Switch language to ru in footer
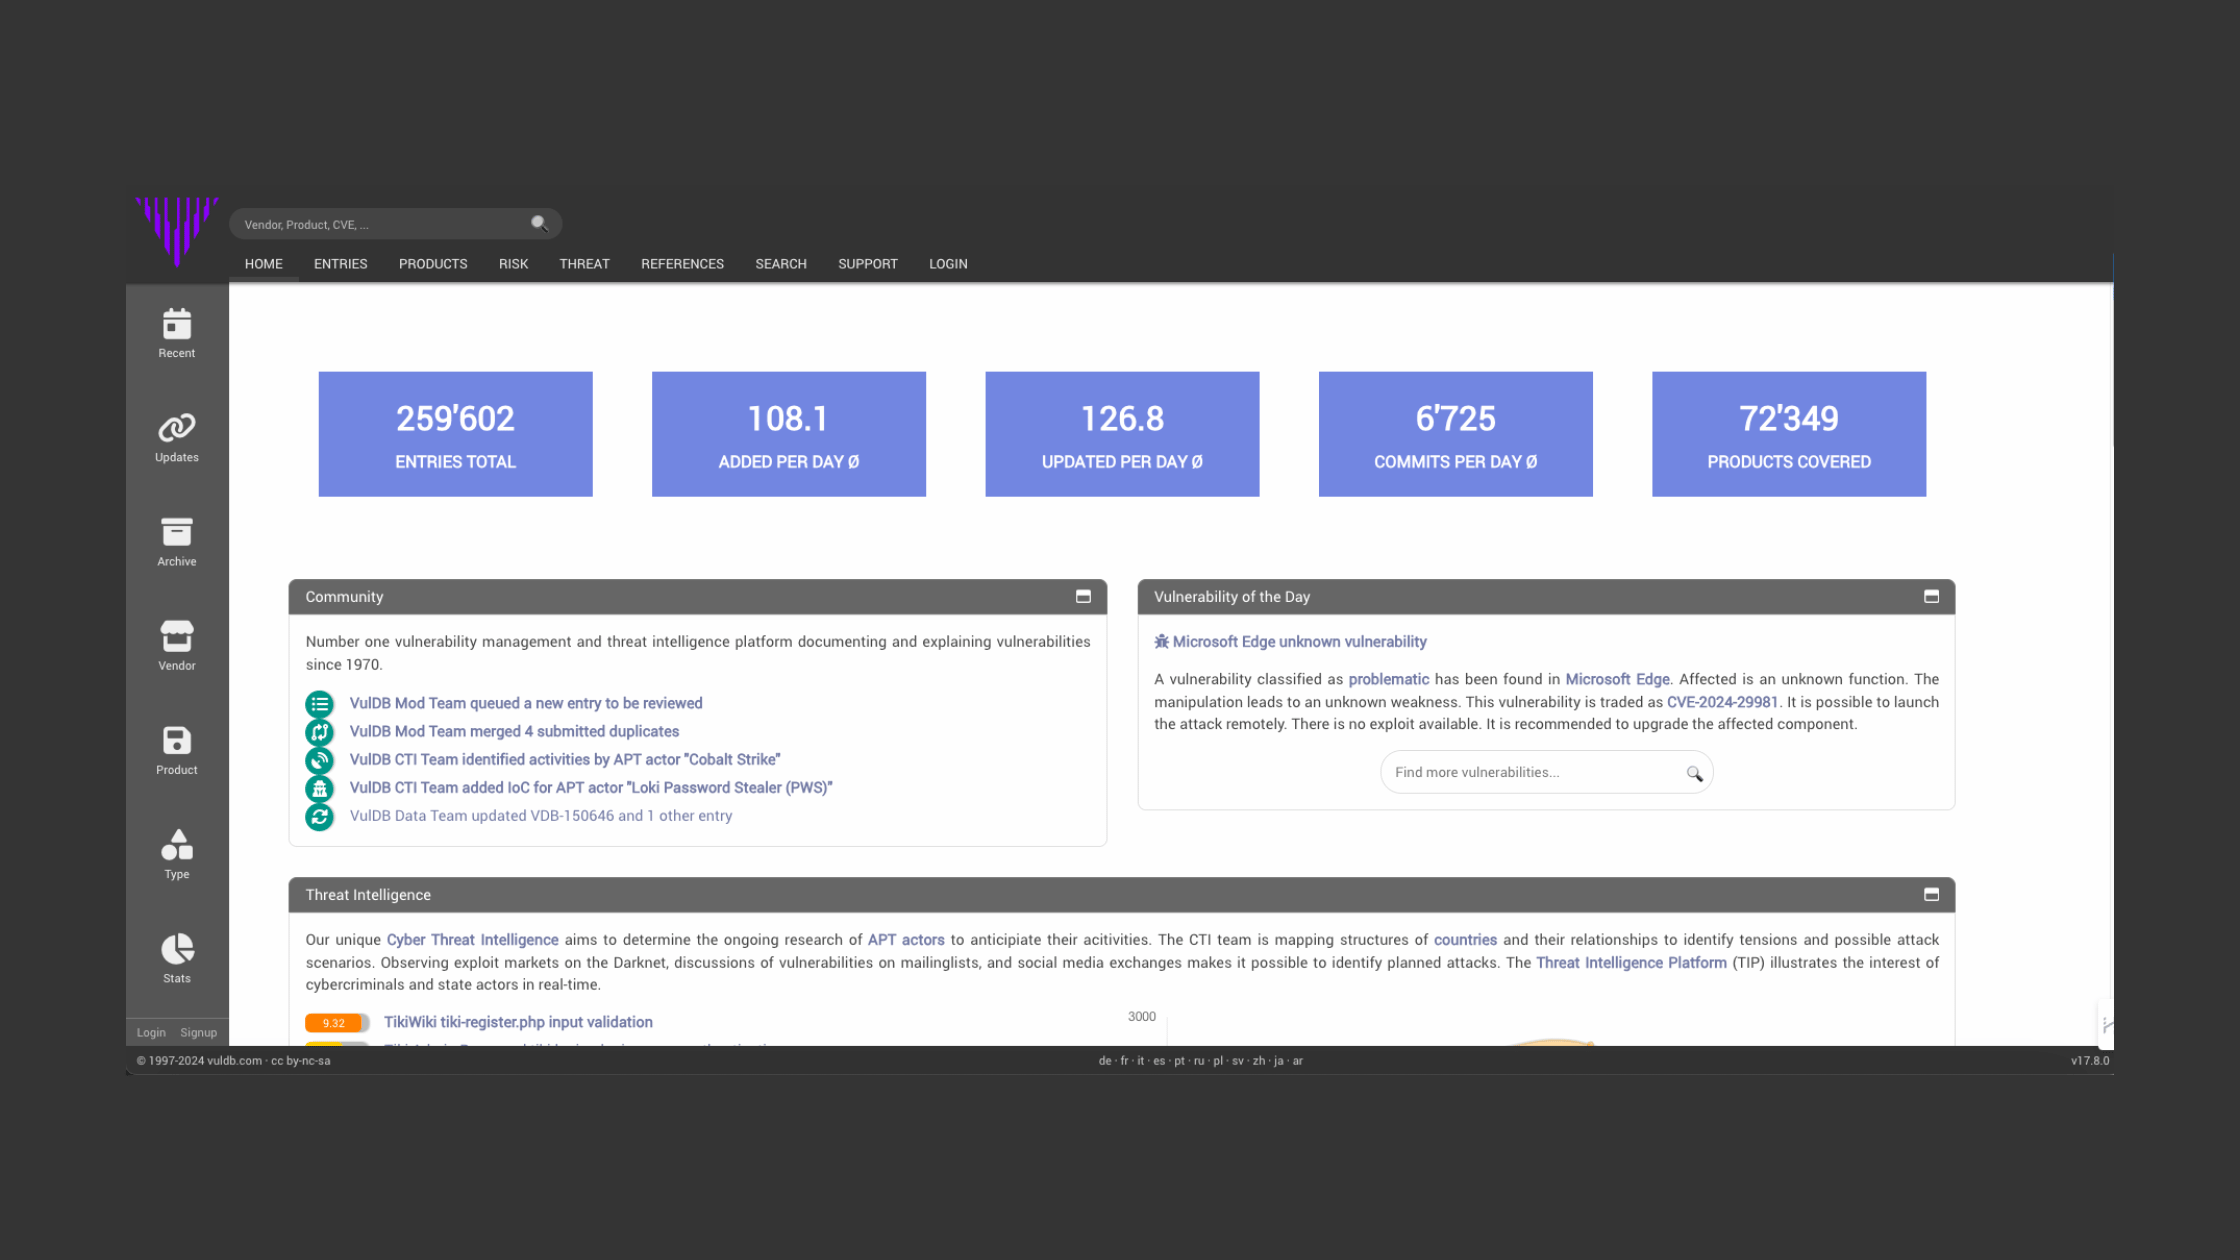Screen dimensions: 2240x1260 1199,1061
